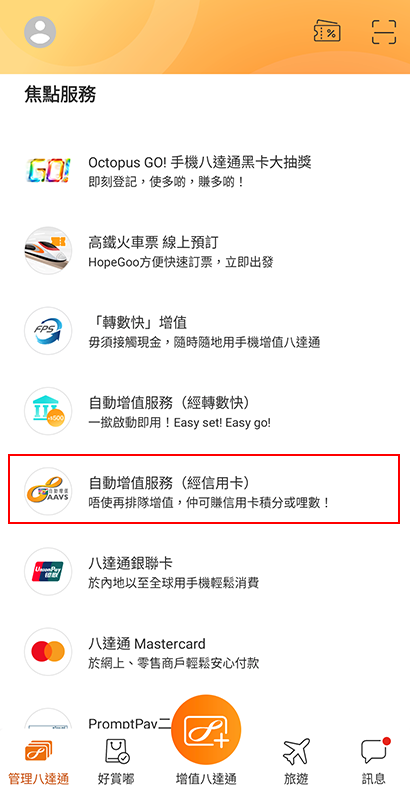This screenshot has height=800, width=410.
Task: Tap the orange 增值八達通 center button
Action: 206,730
